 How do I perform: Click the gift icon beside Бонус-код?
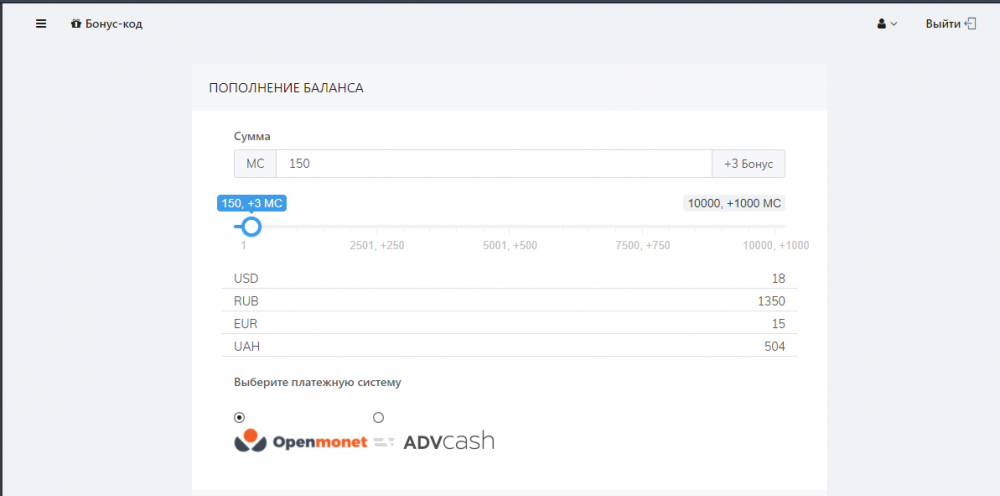[76, 24]
